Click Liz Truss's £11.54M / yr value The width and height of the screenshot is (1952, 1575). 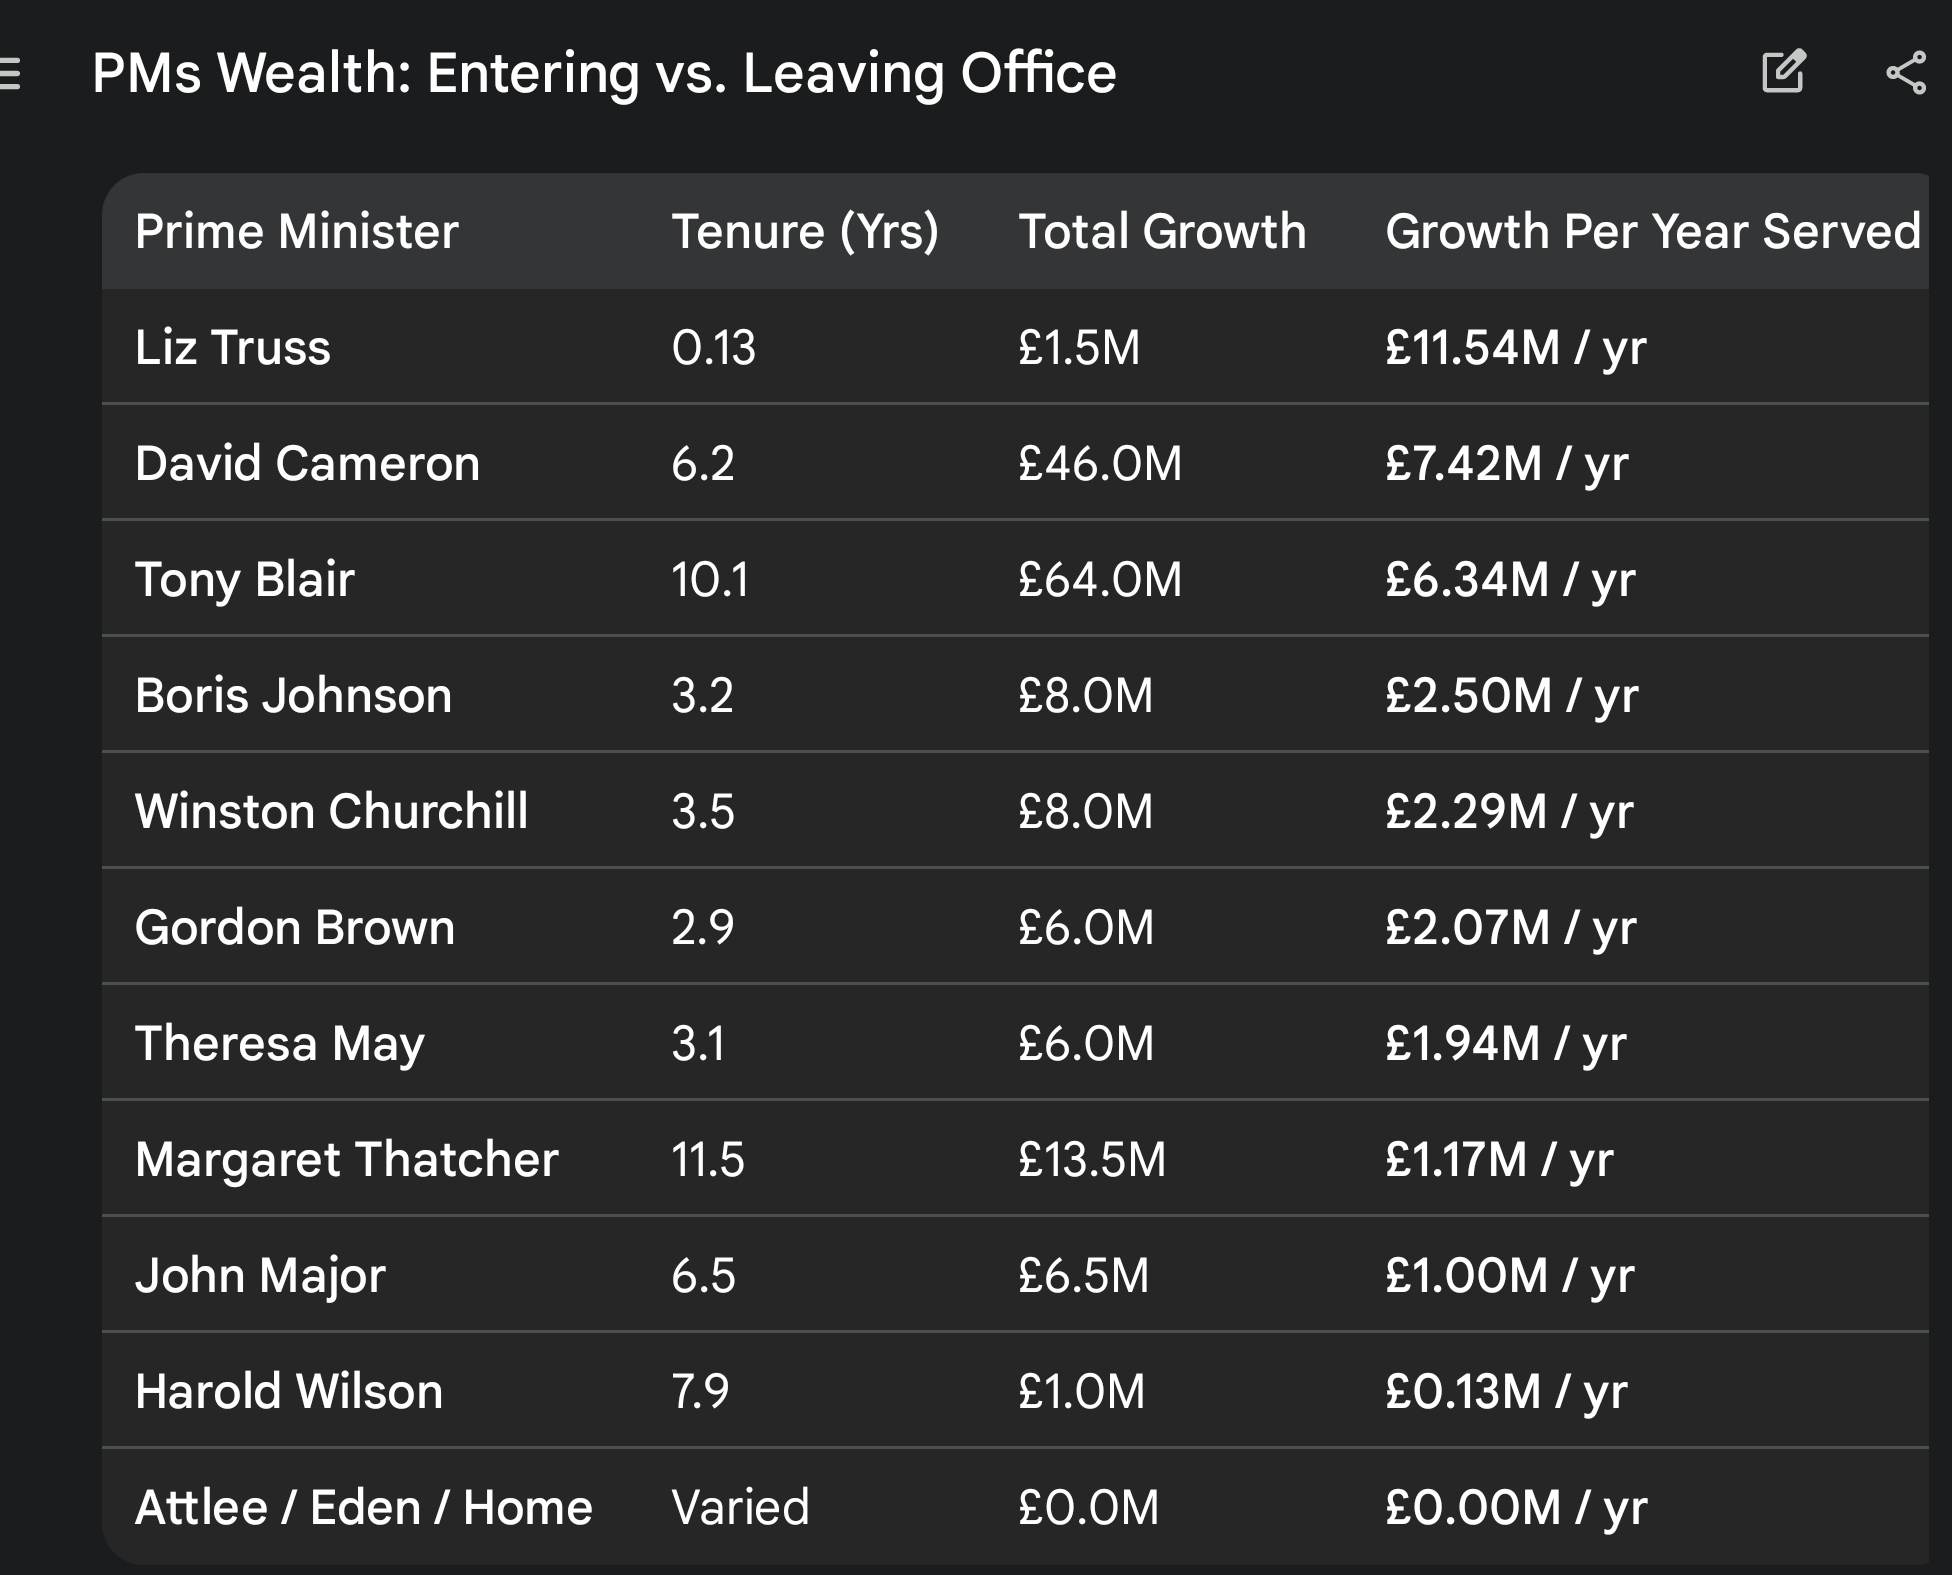pyautogui.click(x=1515, y=348)
